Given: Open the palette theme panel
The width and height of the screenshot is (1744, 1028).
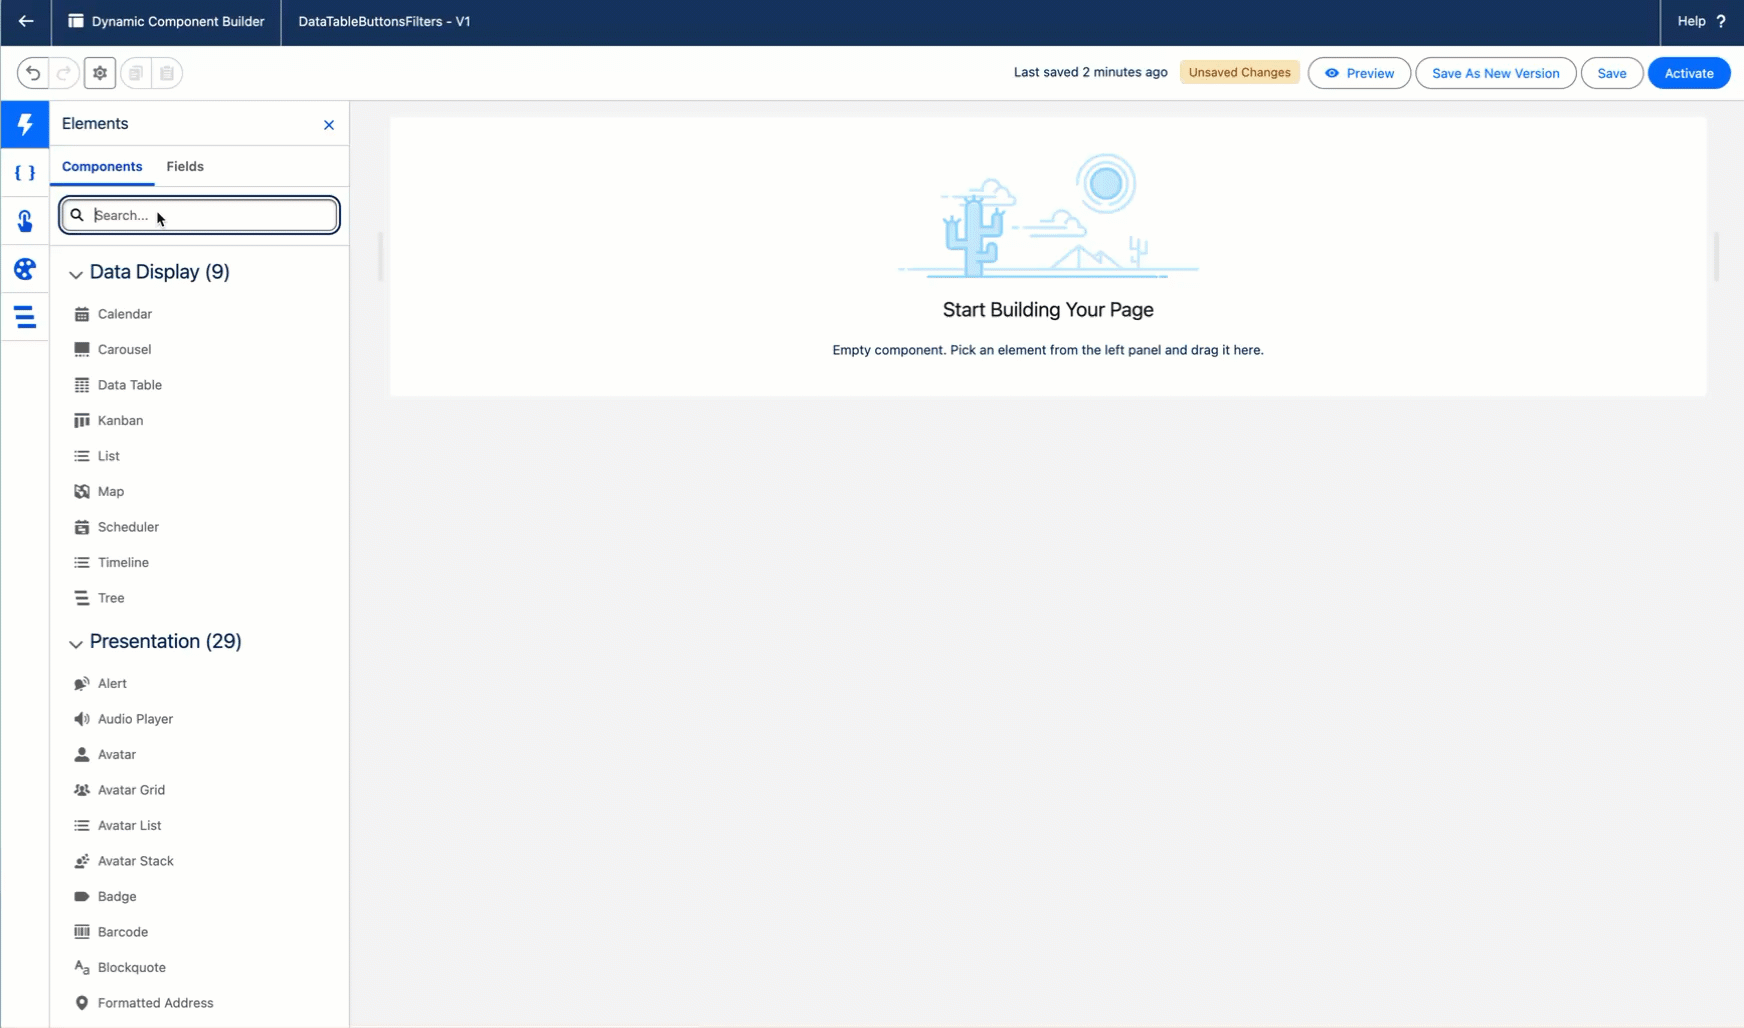Looking at the screenshot, I should (x=25, y=269).
